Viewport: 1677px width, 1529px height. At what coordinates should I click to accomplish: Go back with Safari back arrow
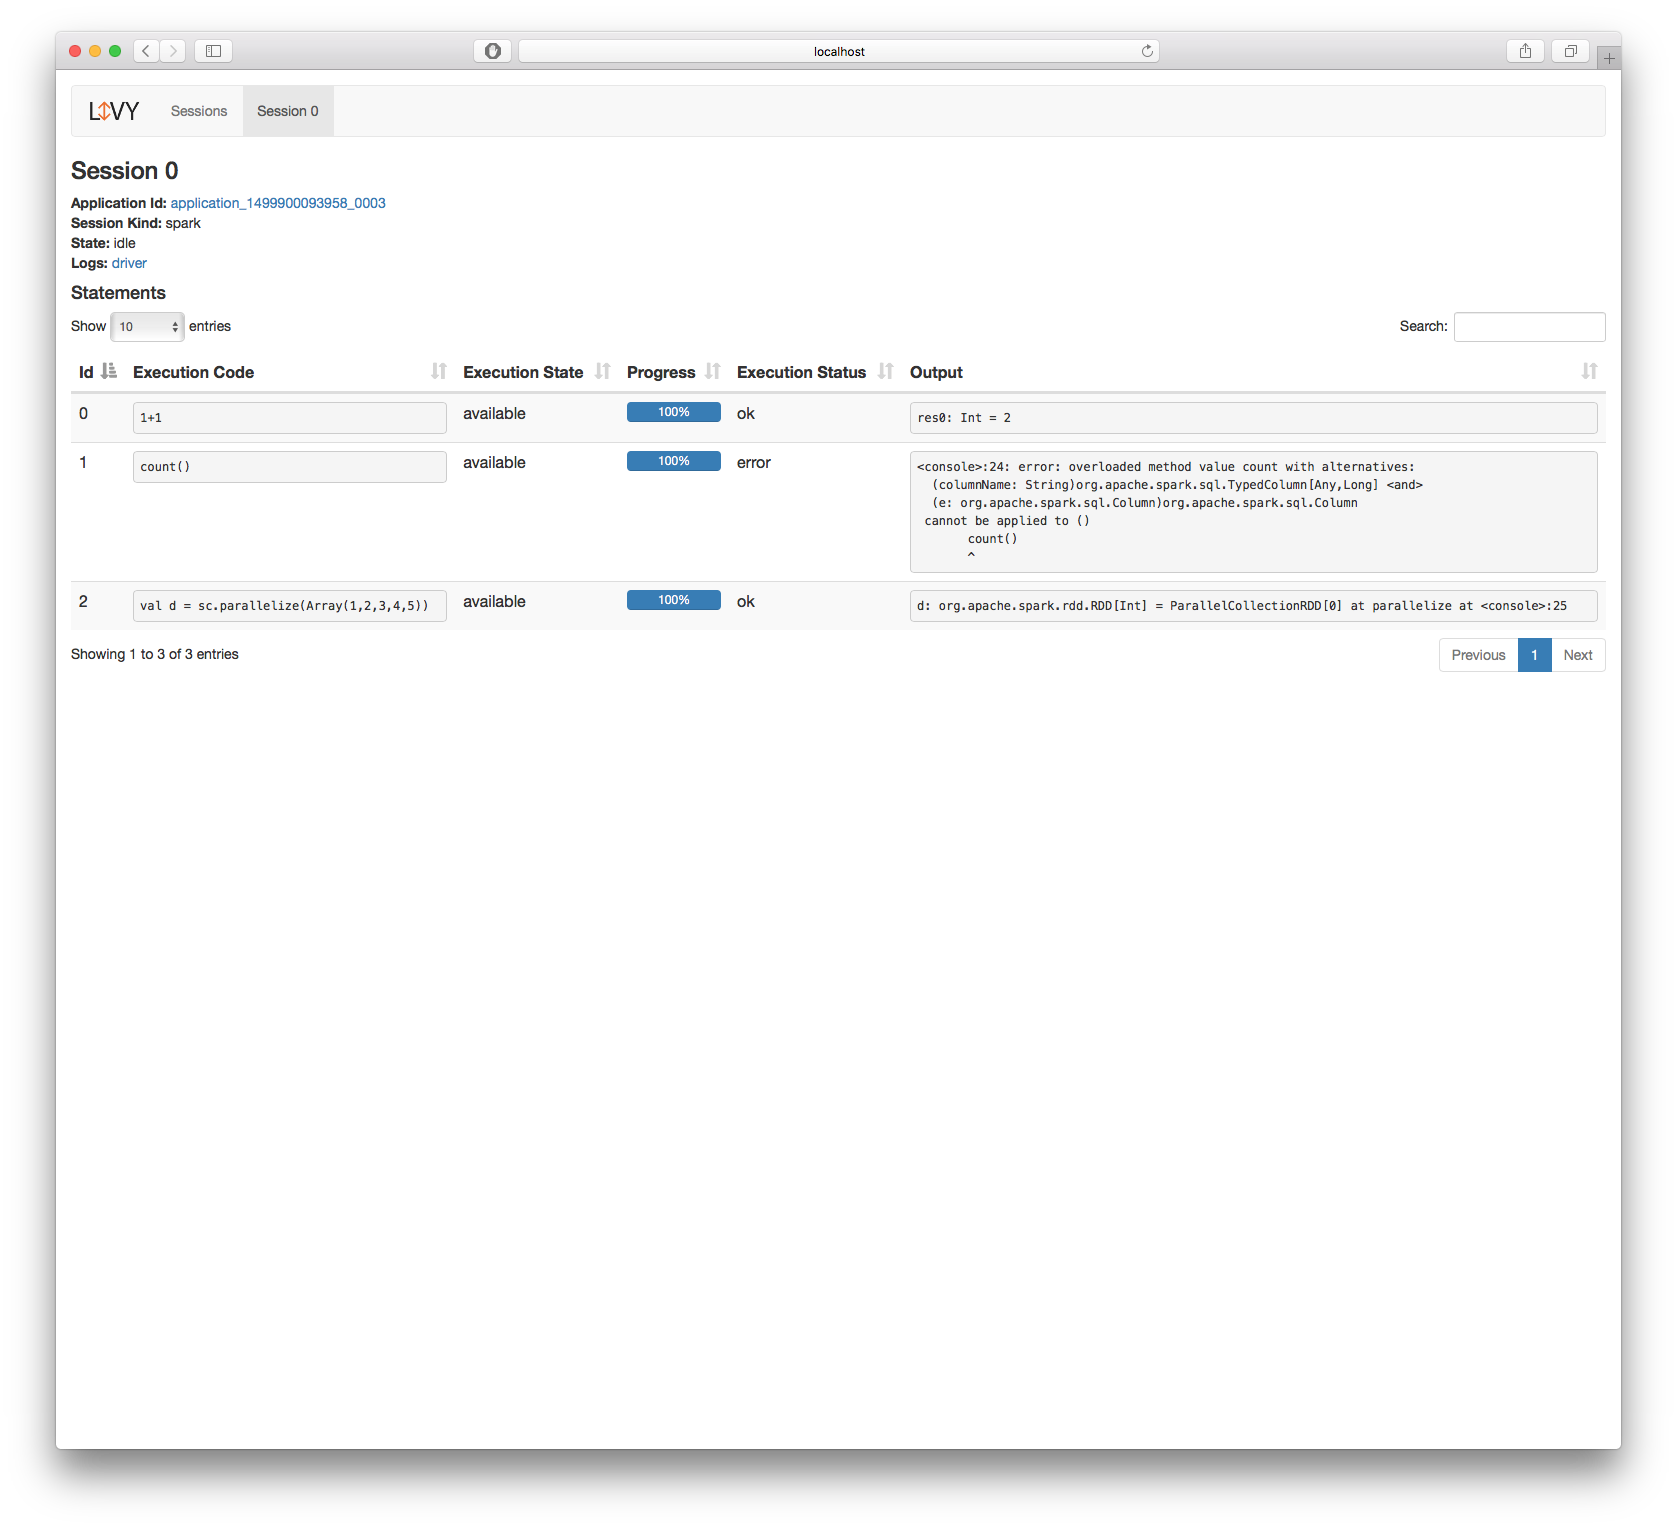pyautogui.click(x=146, y=51)
